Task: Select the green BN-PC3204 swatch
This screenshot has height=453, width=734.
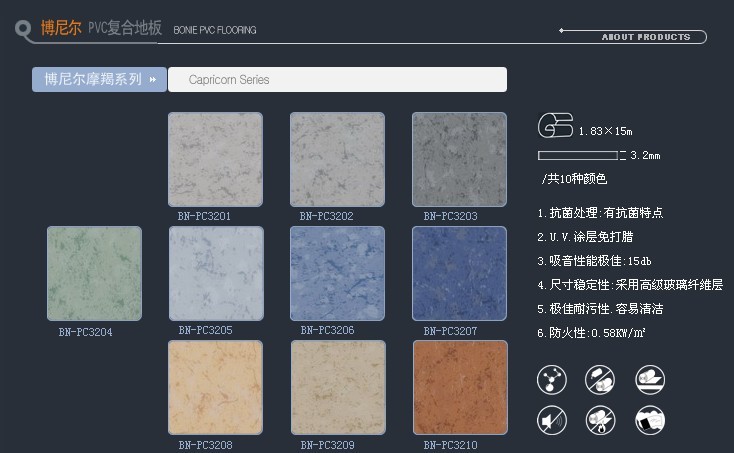Action: (x=94, y=273)
